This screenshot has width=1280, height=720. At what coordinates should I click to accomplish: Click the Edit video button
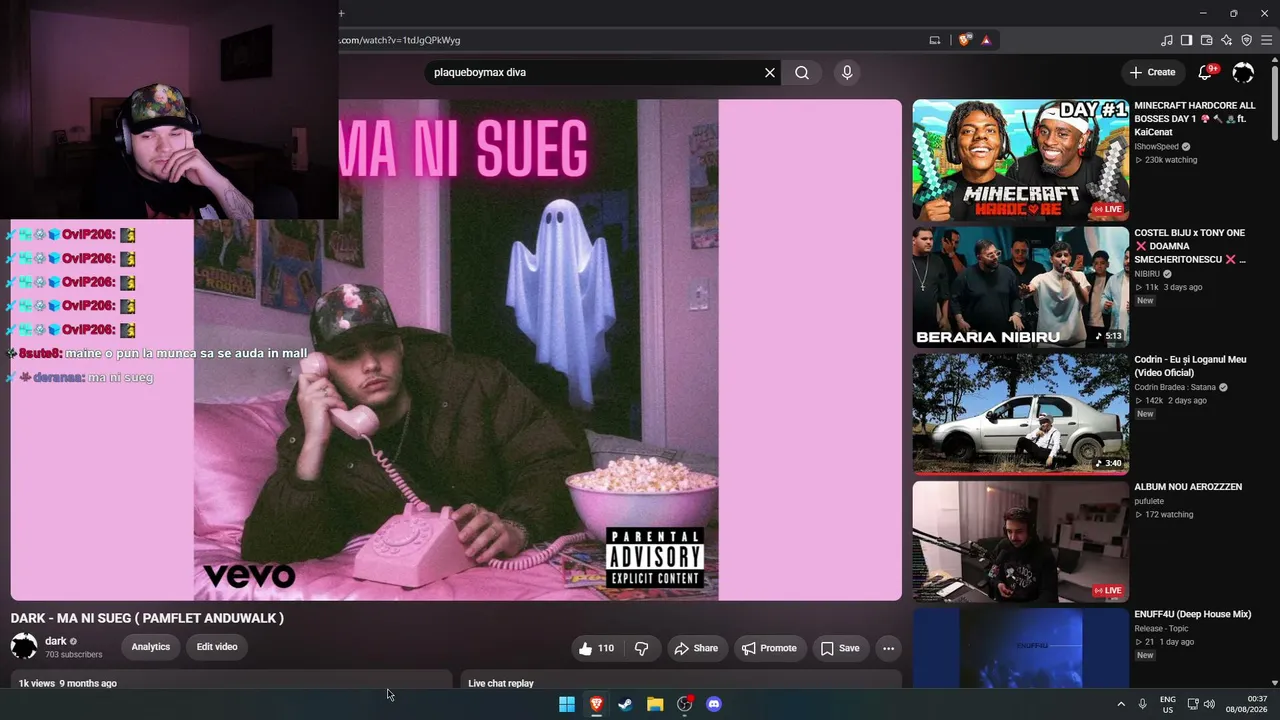(217, 647)
